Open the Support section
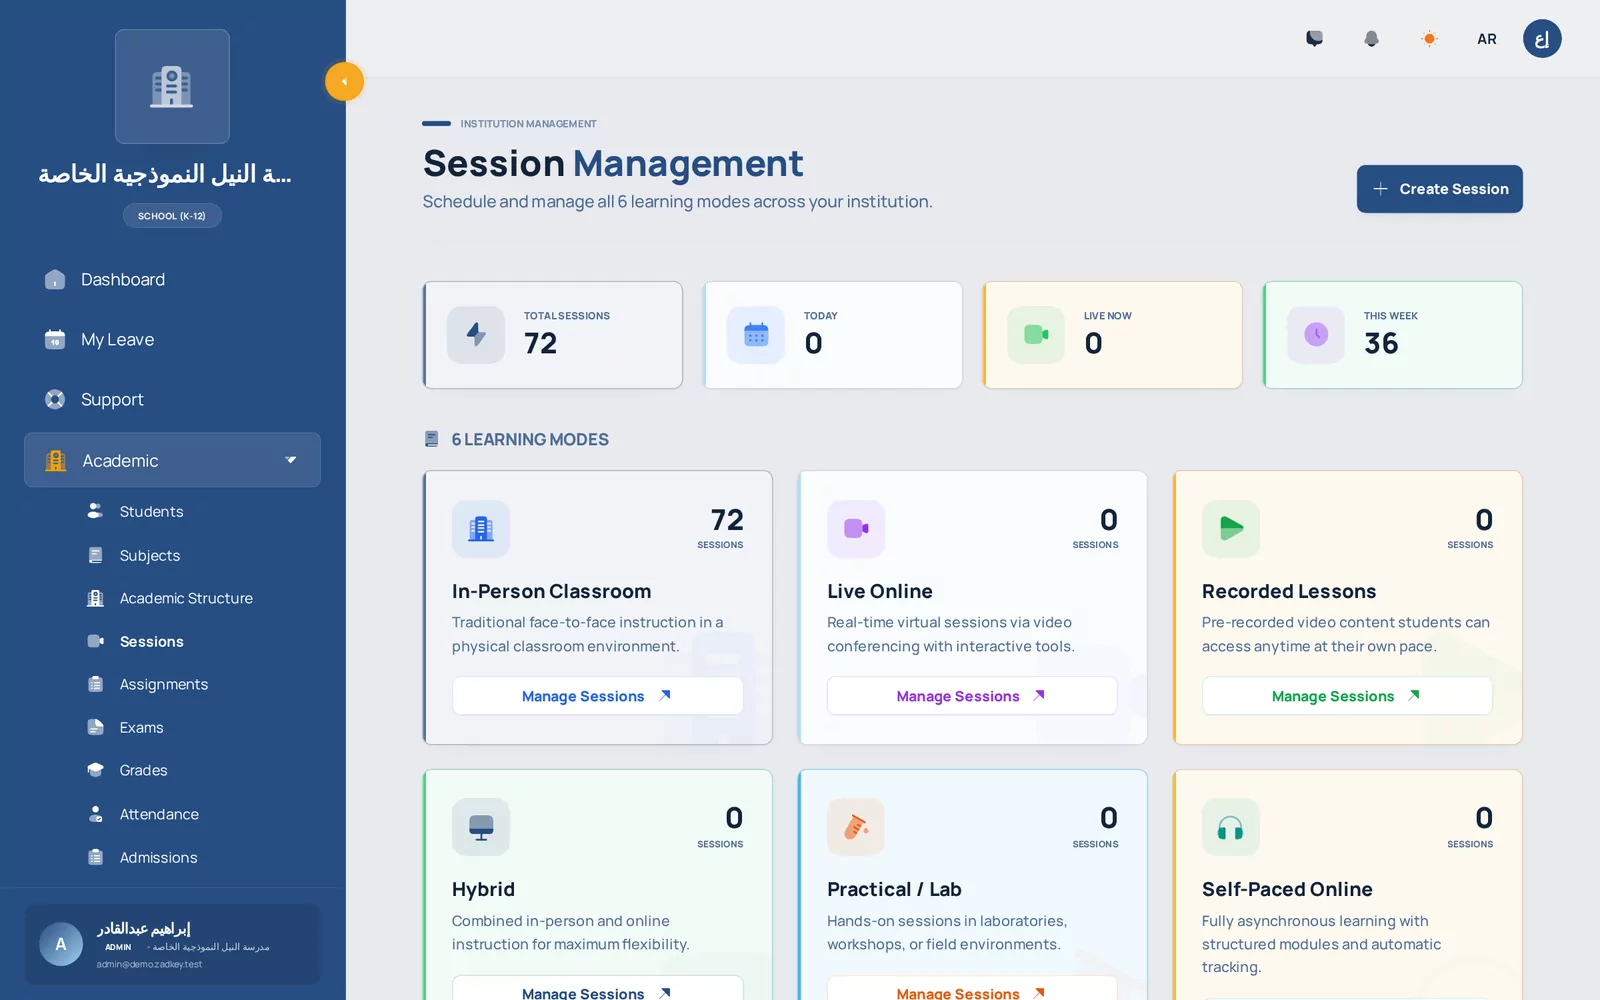The image size is (1600, 1000). 172,400
